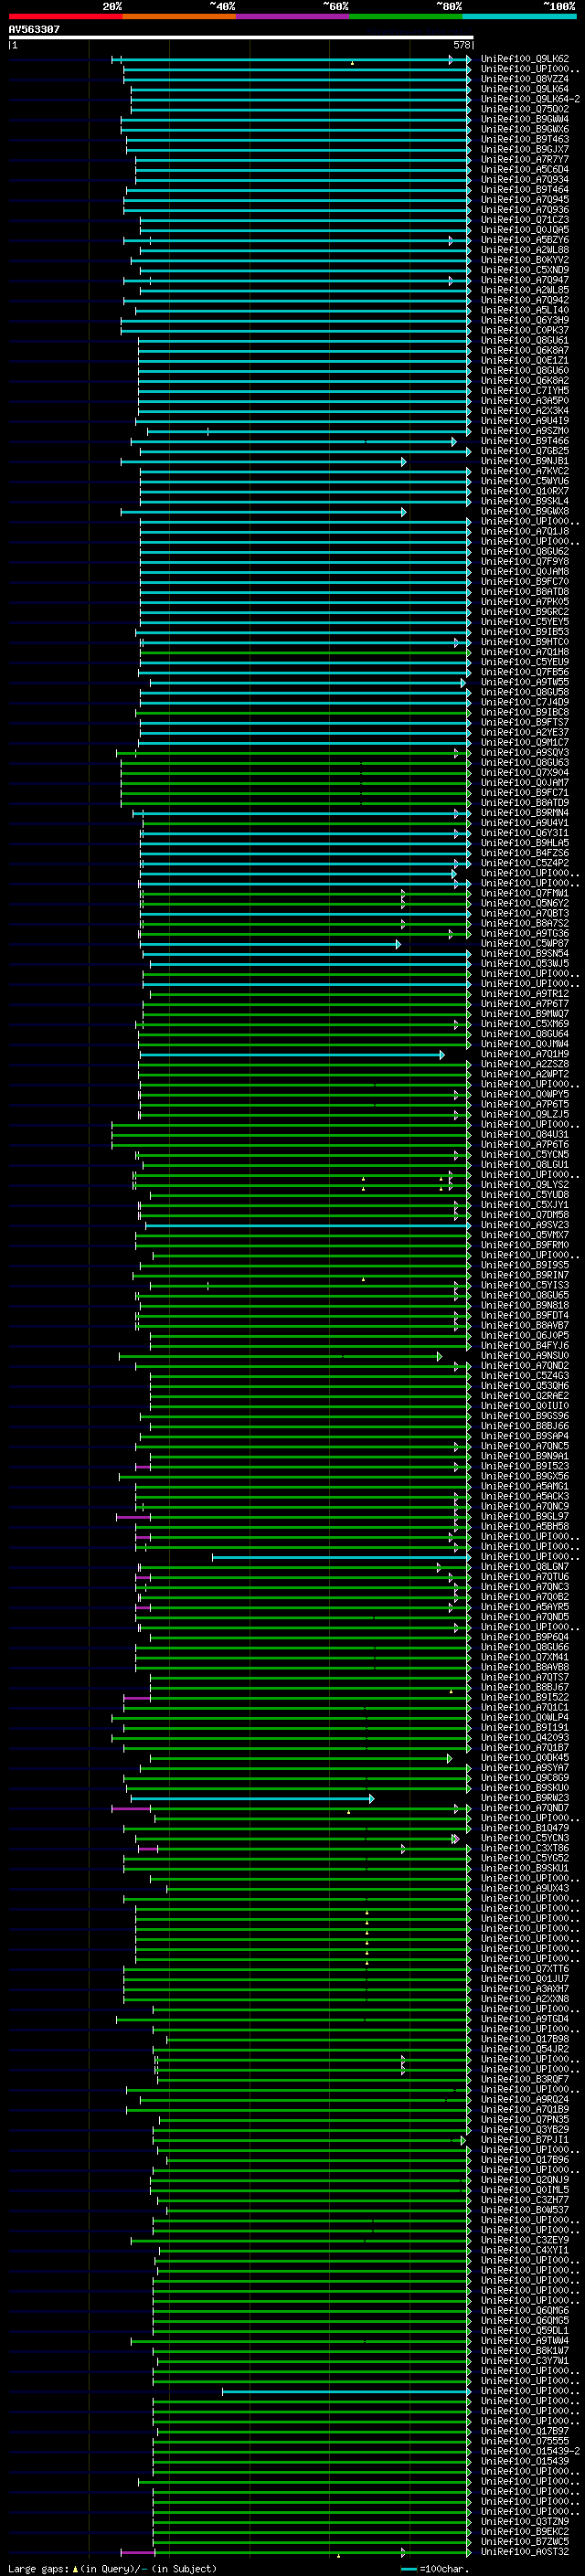The image size is (585, 2576).
Task: Click the hit label UniRef100_Q9LK62
Action: (525, 60)
